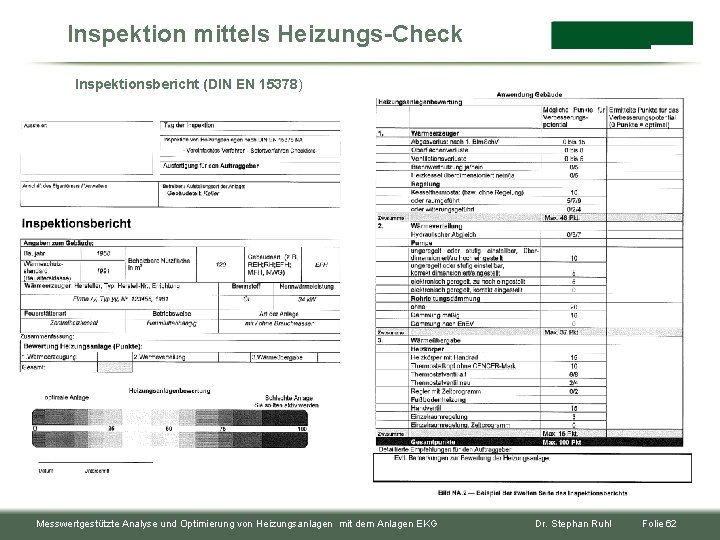Image resolution: width=720 pixels, height=540 pixels.
Task: Select the "Art der Anlage" label
Action: coord(279,314)
